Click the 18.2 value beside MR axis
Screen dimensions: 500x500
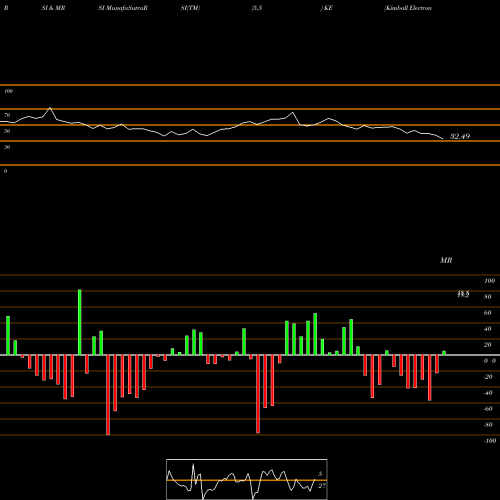tap(463, 294)
